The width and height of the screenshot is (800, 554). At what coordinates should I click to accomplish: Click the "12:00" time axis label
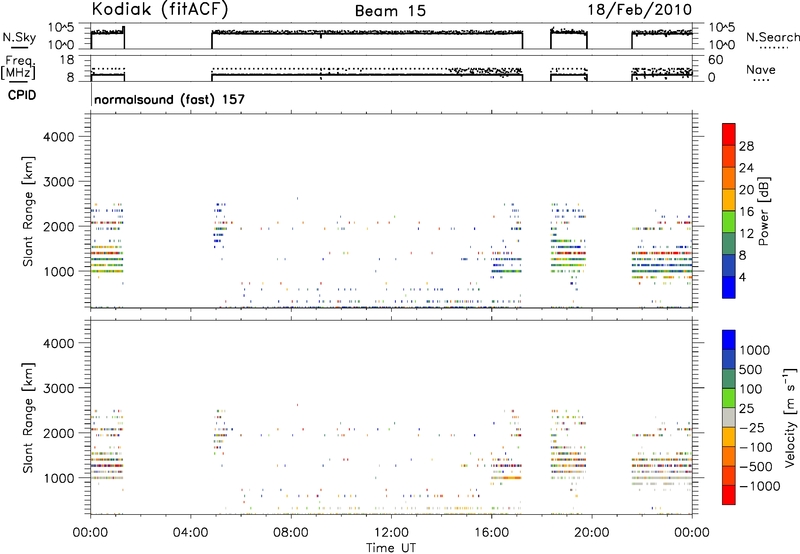pyautogui.click(x=391, y=533)
